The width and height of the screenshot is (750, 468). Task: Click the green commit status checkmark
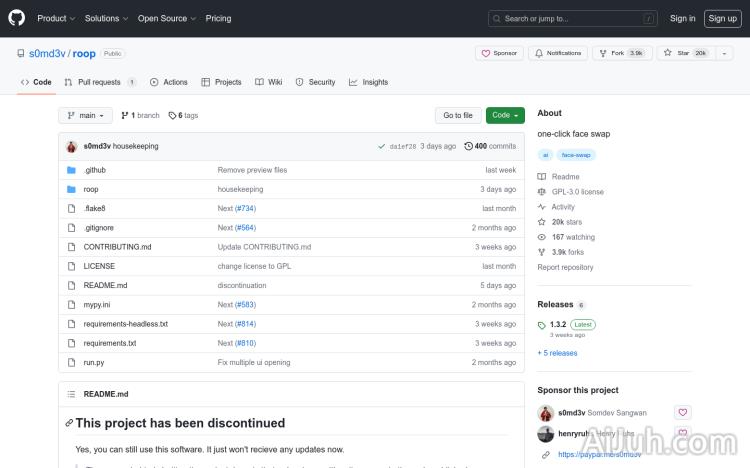[x=382, y=146]
